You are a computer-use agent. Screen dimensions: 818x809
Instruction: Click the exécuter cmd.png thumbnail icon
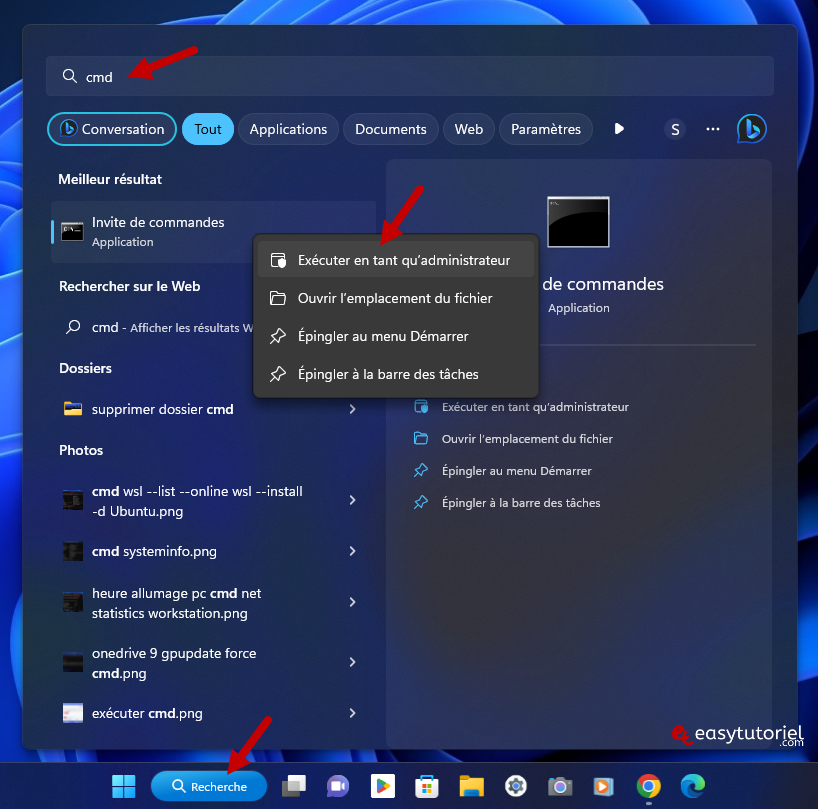(x=73, y=713)
